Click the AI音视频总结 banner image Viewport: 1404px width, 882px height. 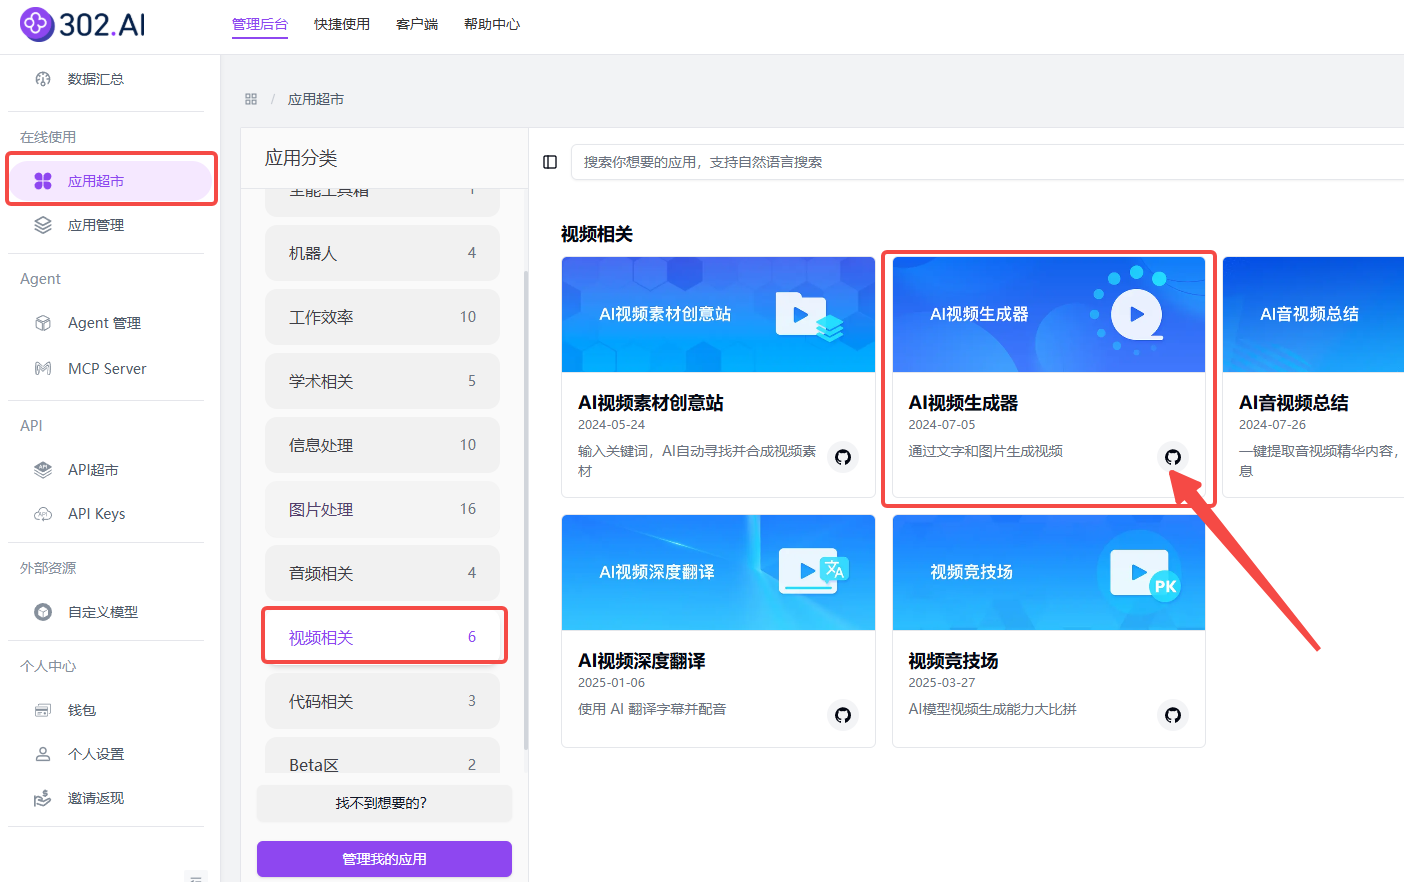click(1313, 314)
